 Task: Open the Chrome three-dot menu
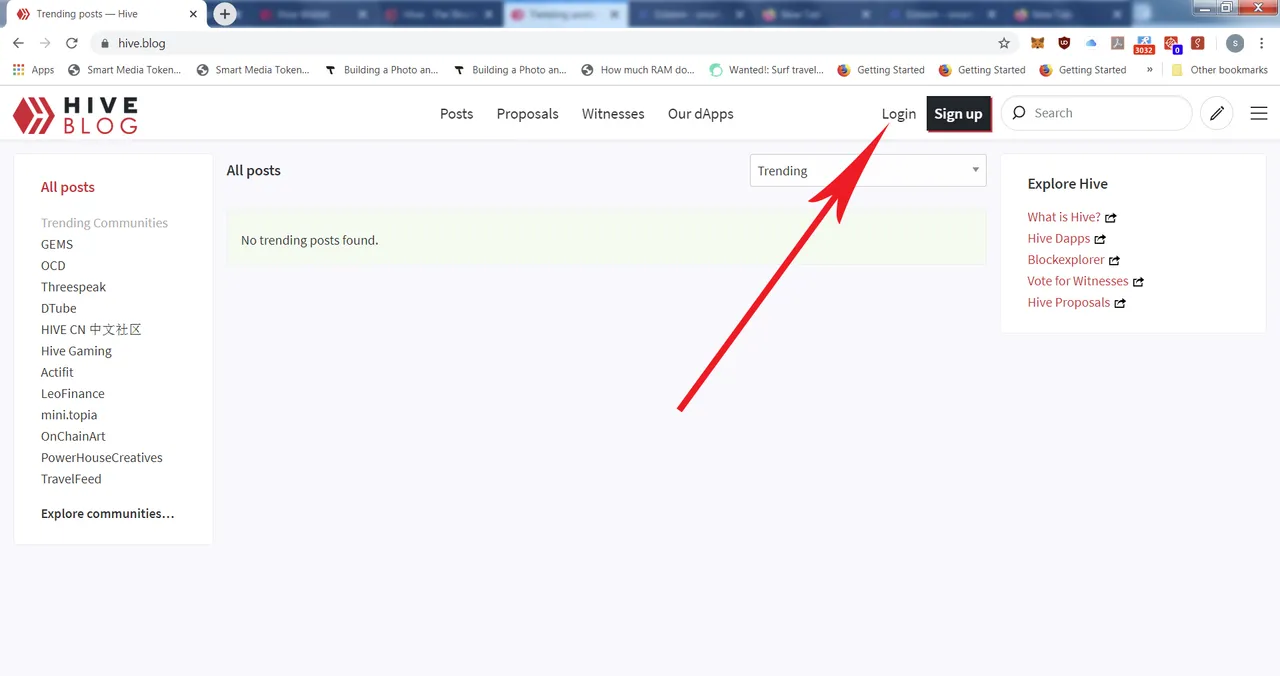tap(1262, 43)
